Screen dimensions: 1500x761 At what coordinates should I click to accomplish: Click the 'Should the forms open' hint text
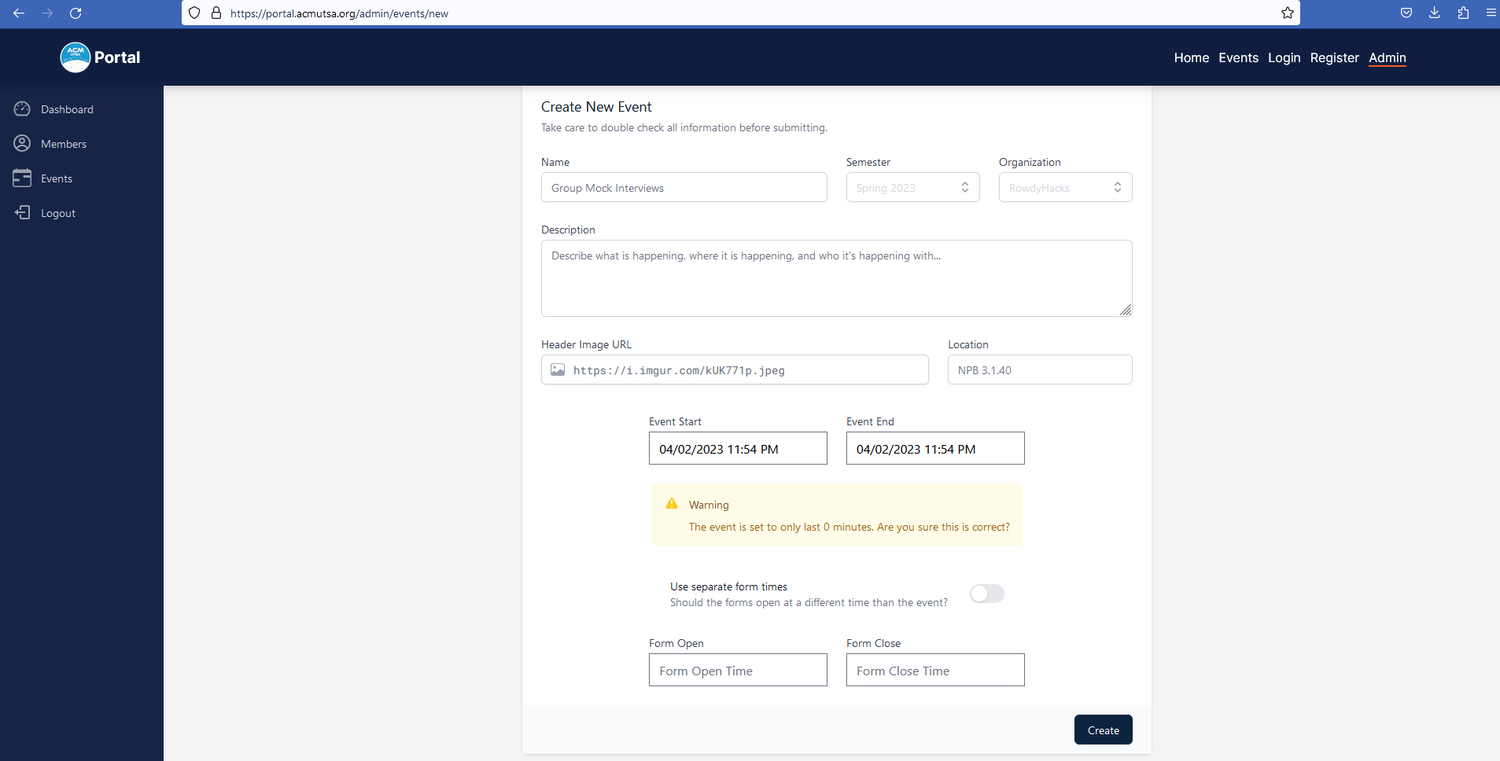(x=809, y=603)
